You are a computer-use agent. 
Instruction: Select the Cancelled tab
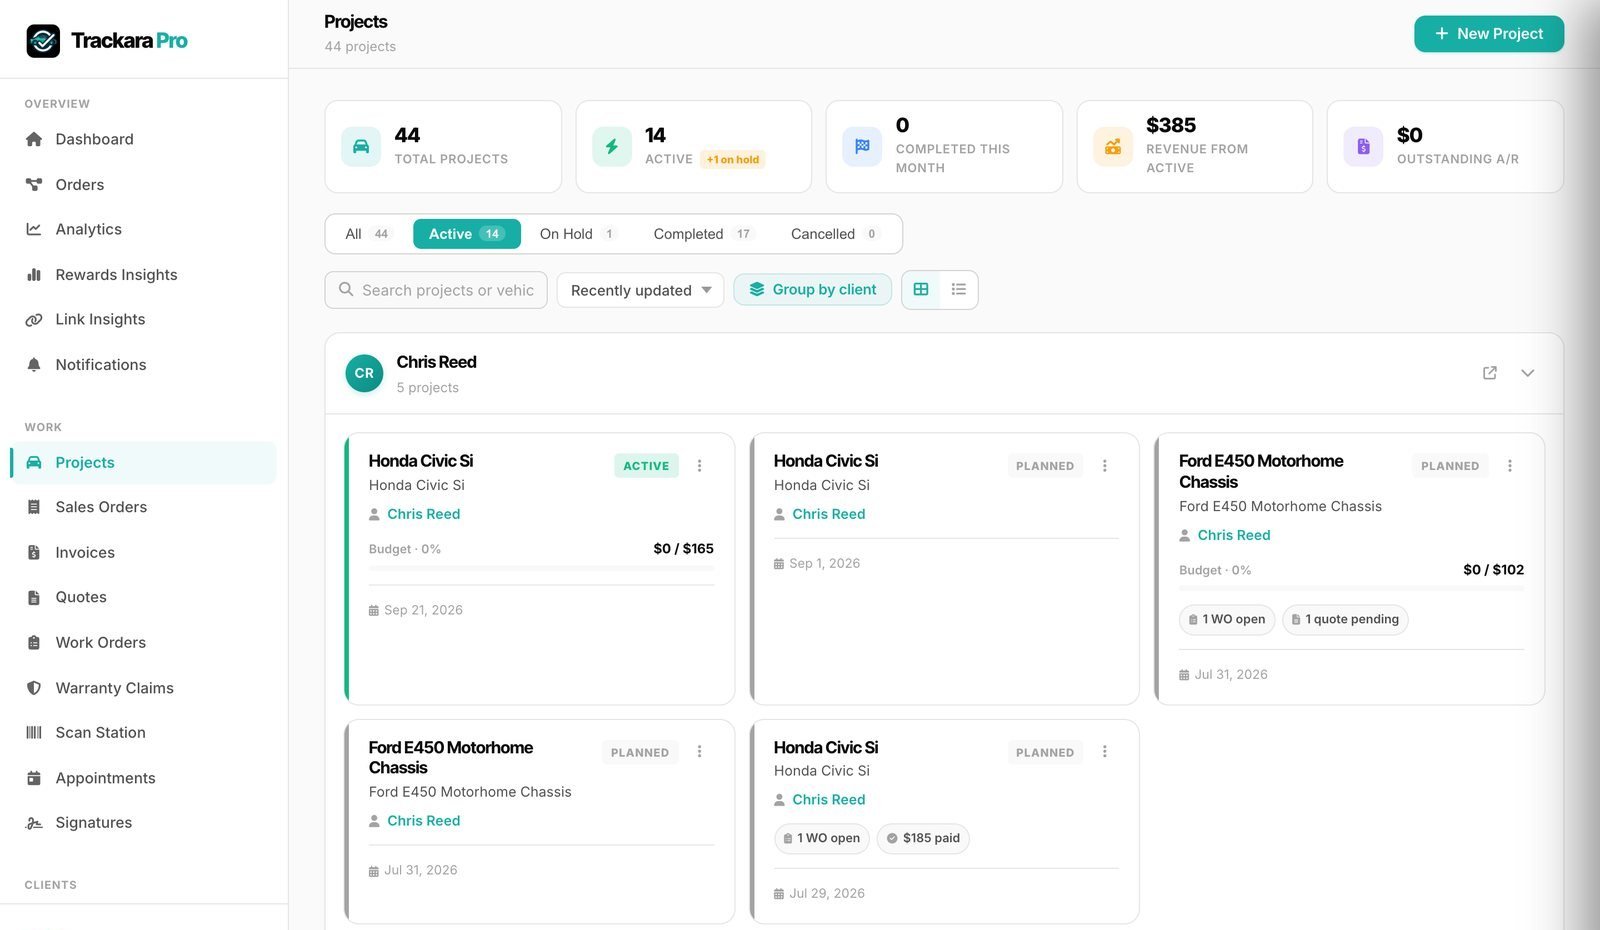tap(834, 234)
